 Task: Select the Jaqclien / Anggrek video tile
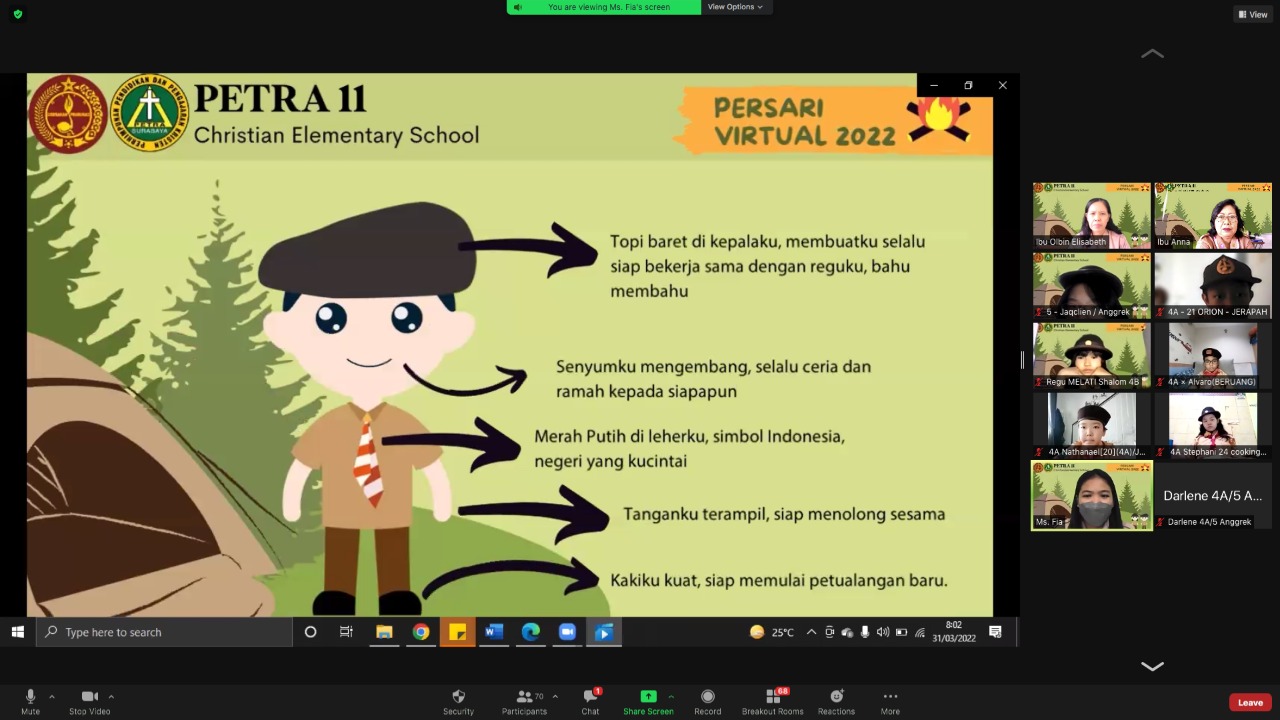[x=1092, y=285]
